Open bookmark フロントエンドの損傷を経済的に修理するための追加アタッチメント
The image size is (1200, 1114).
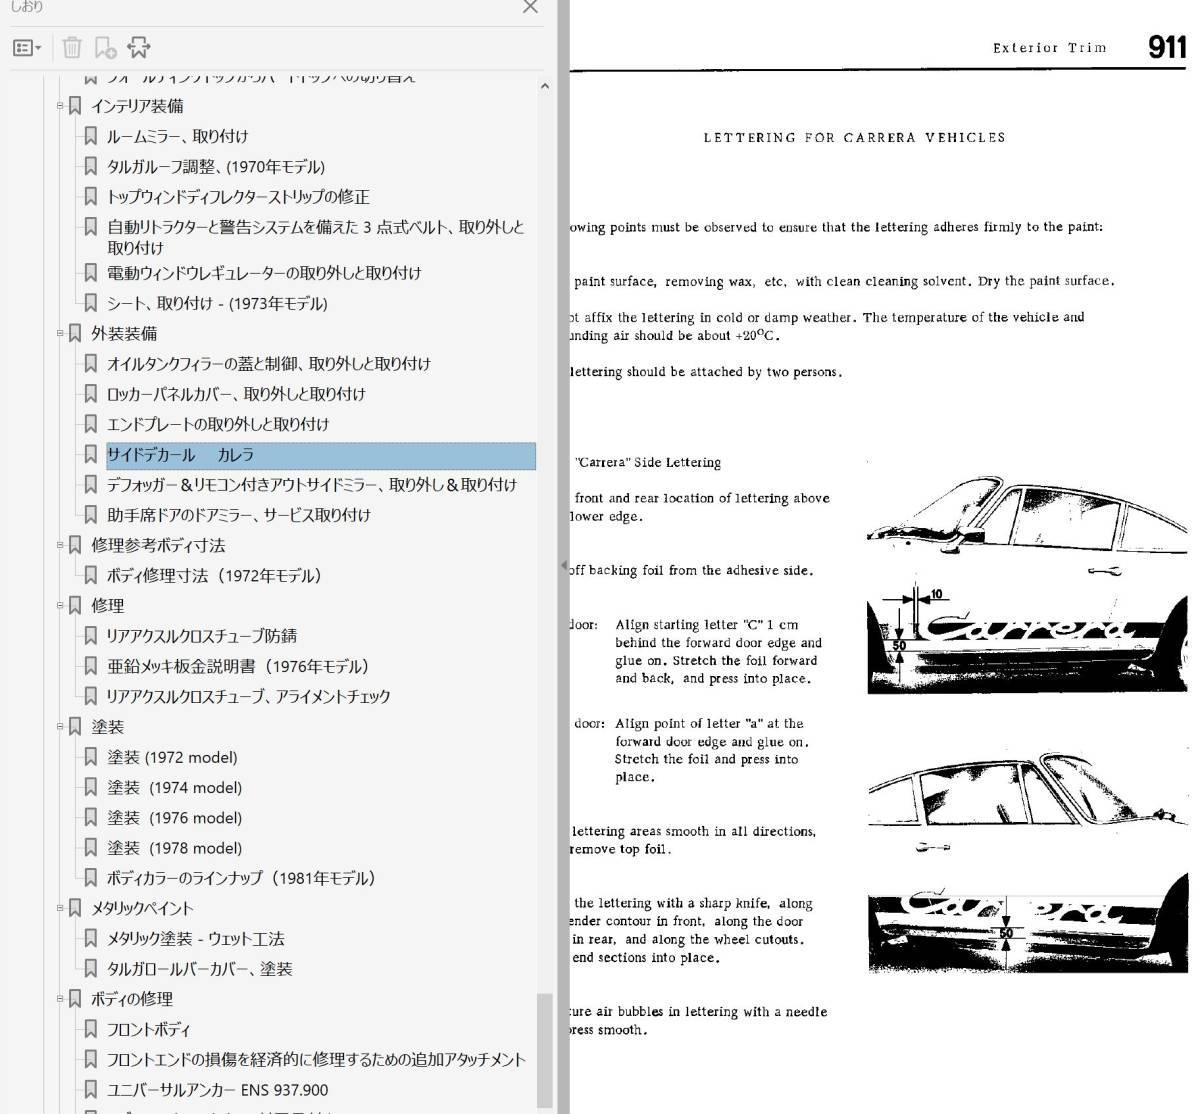(316, 1059)
